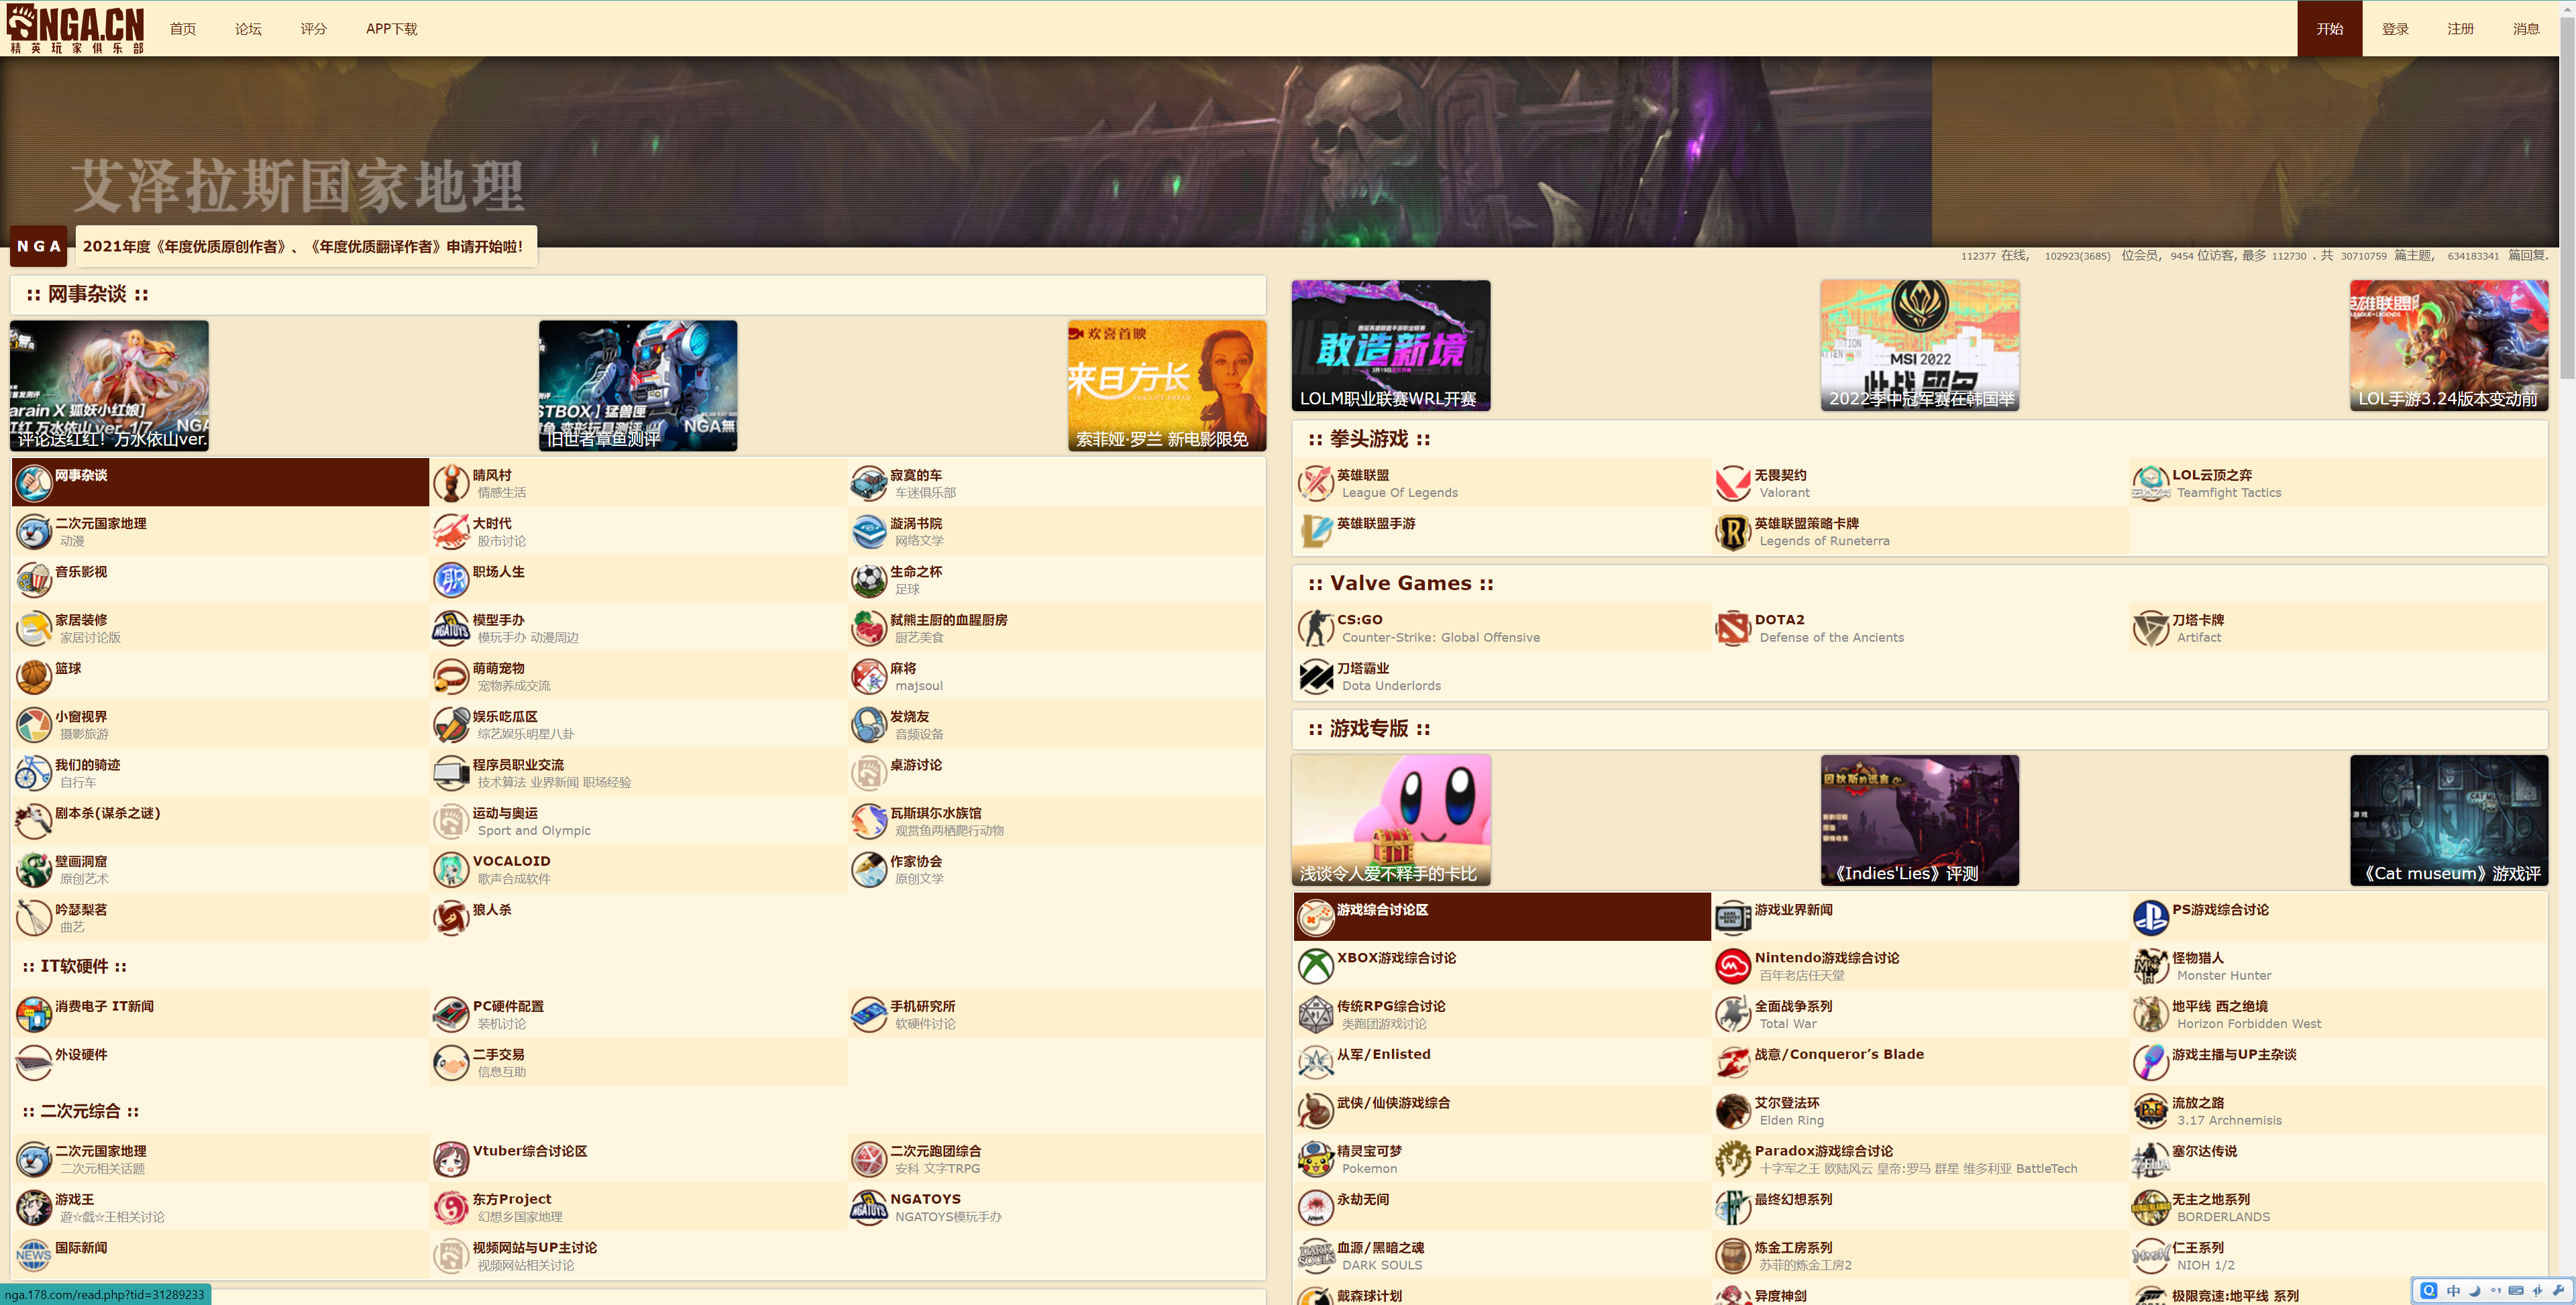Click the VOCALOID forum icon
2576x1305 pixels.
coord(451,869)
